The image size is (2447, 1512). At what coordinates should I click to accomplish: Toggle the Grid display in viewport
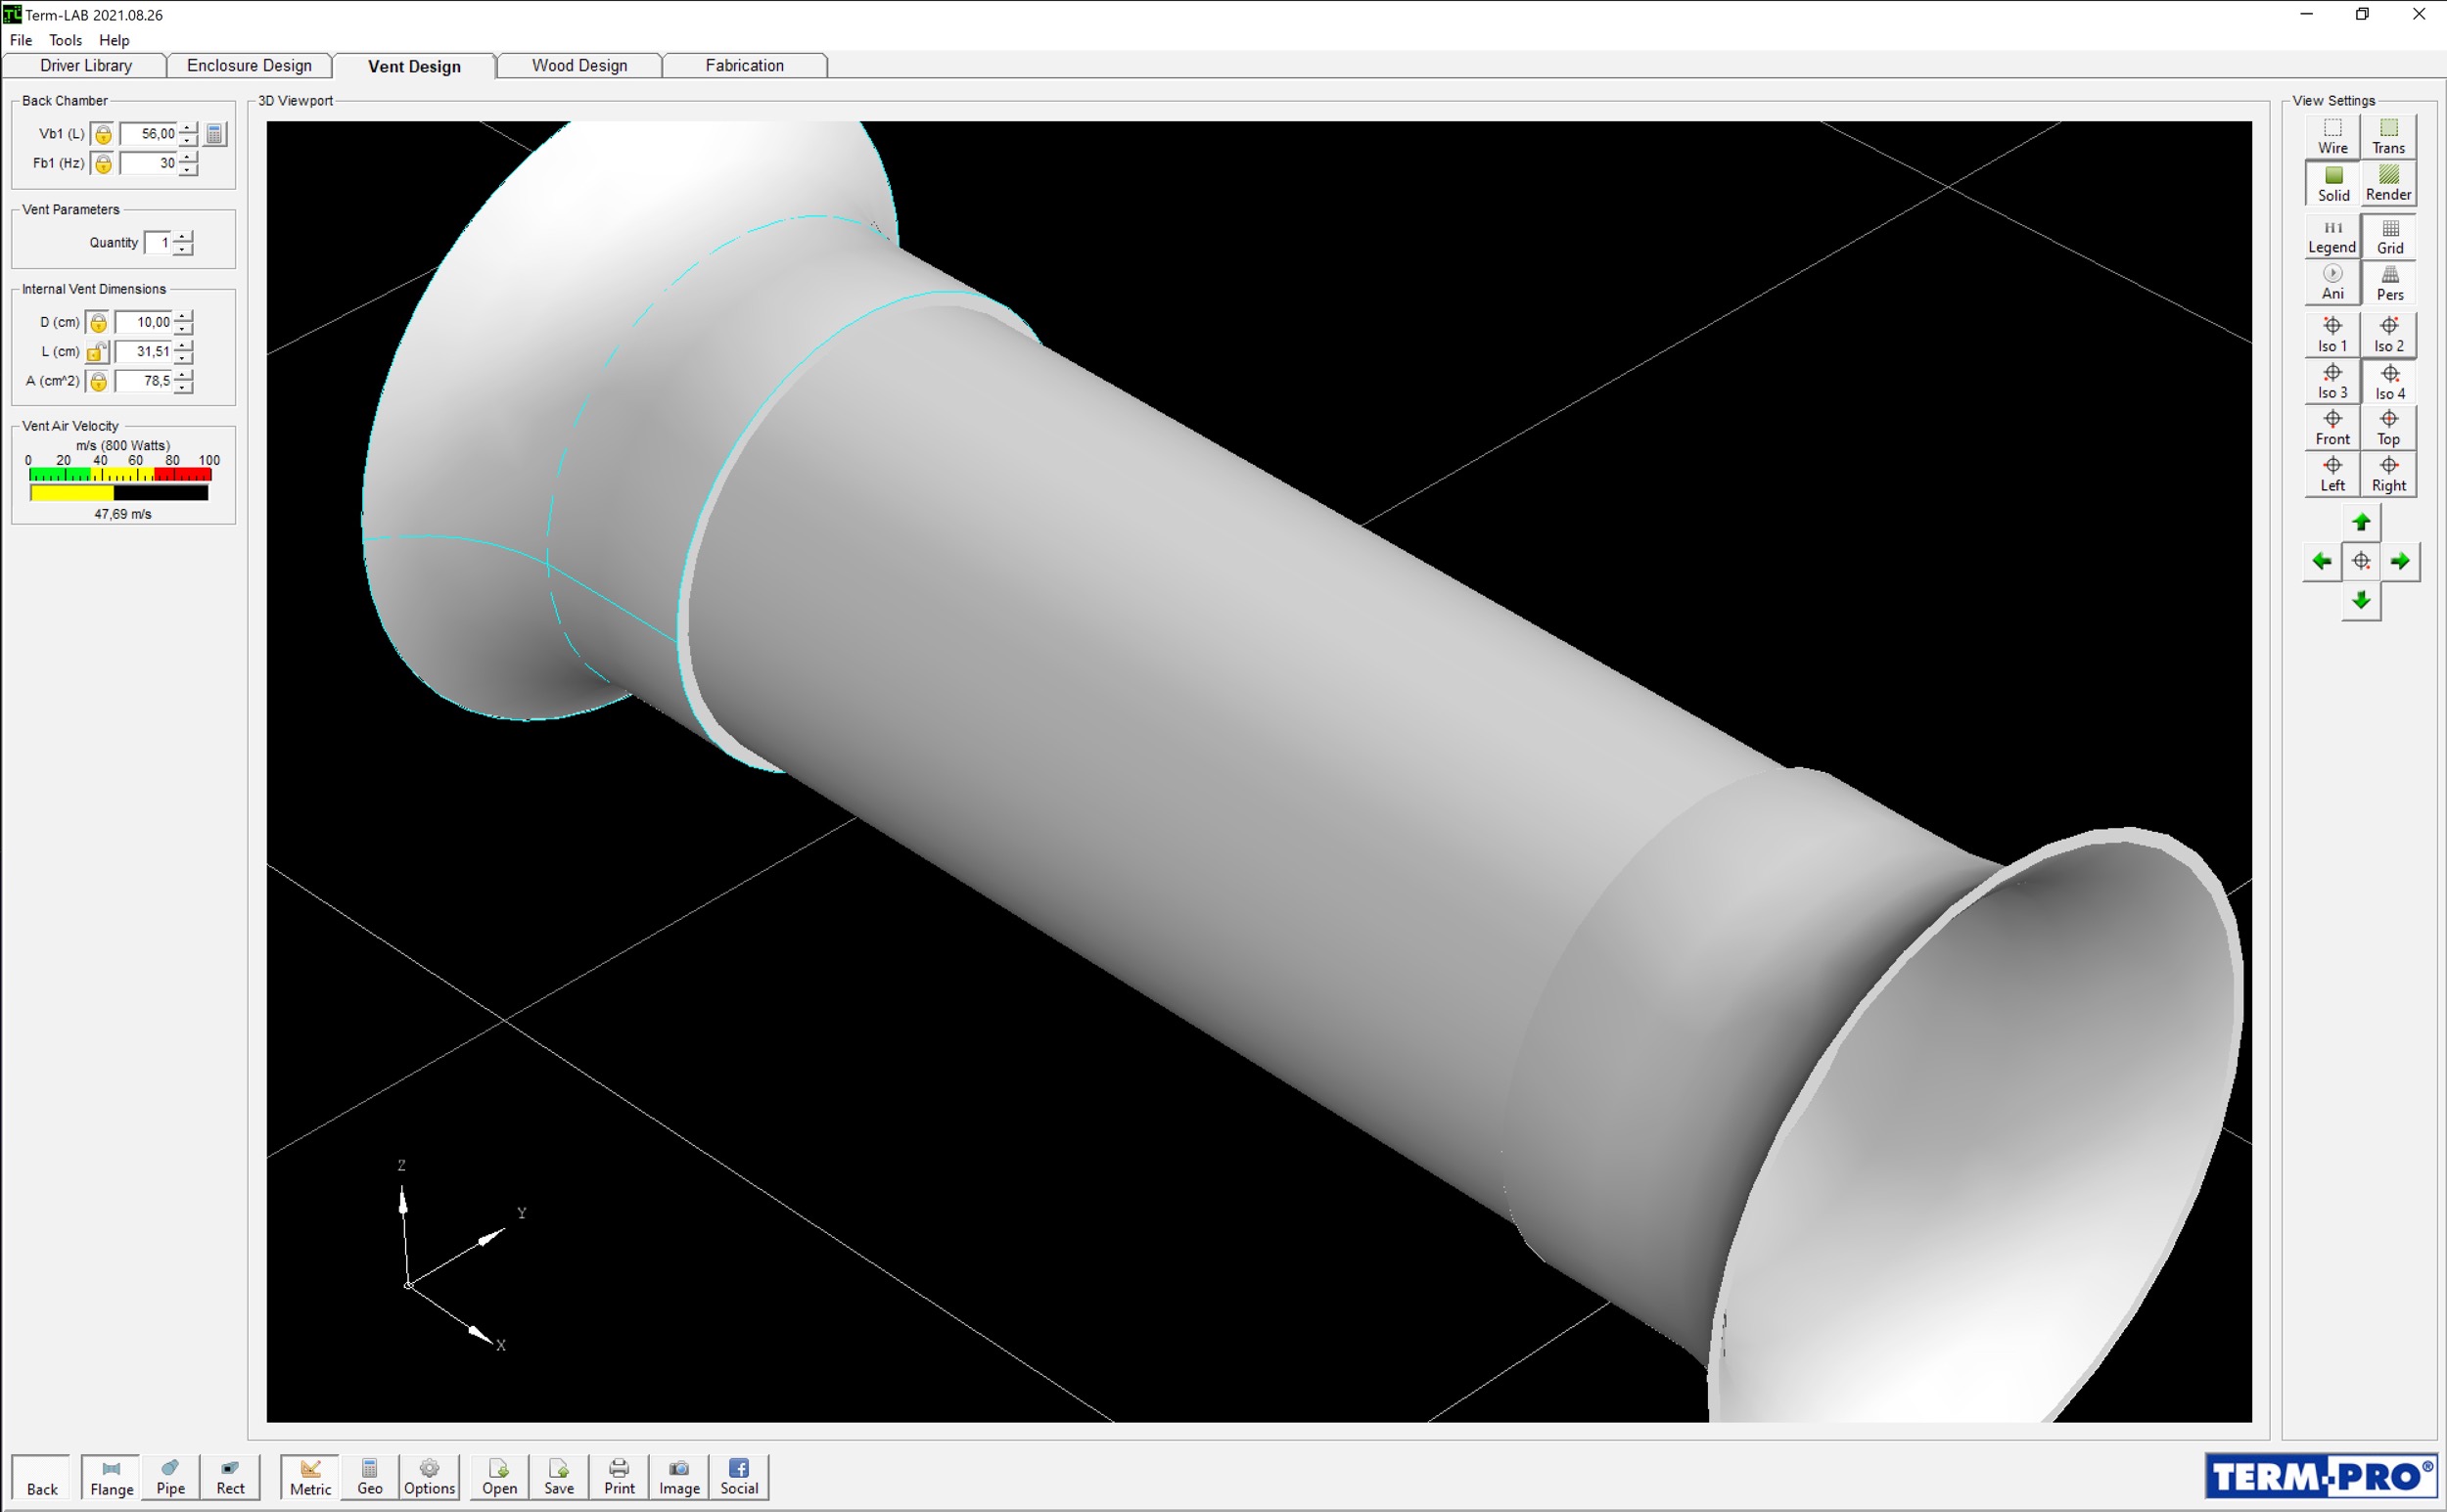pyautogui.click(x=2389, y=236)
